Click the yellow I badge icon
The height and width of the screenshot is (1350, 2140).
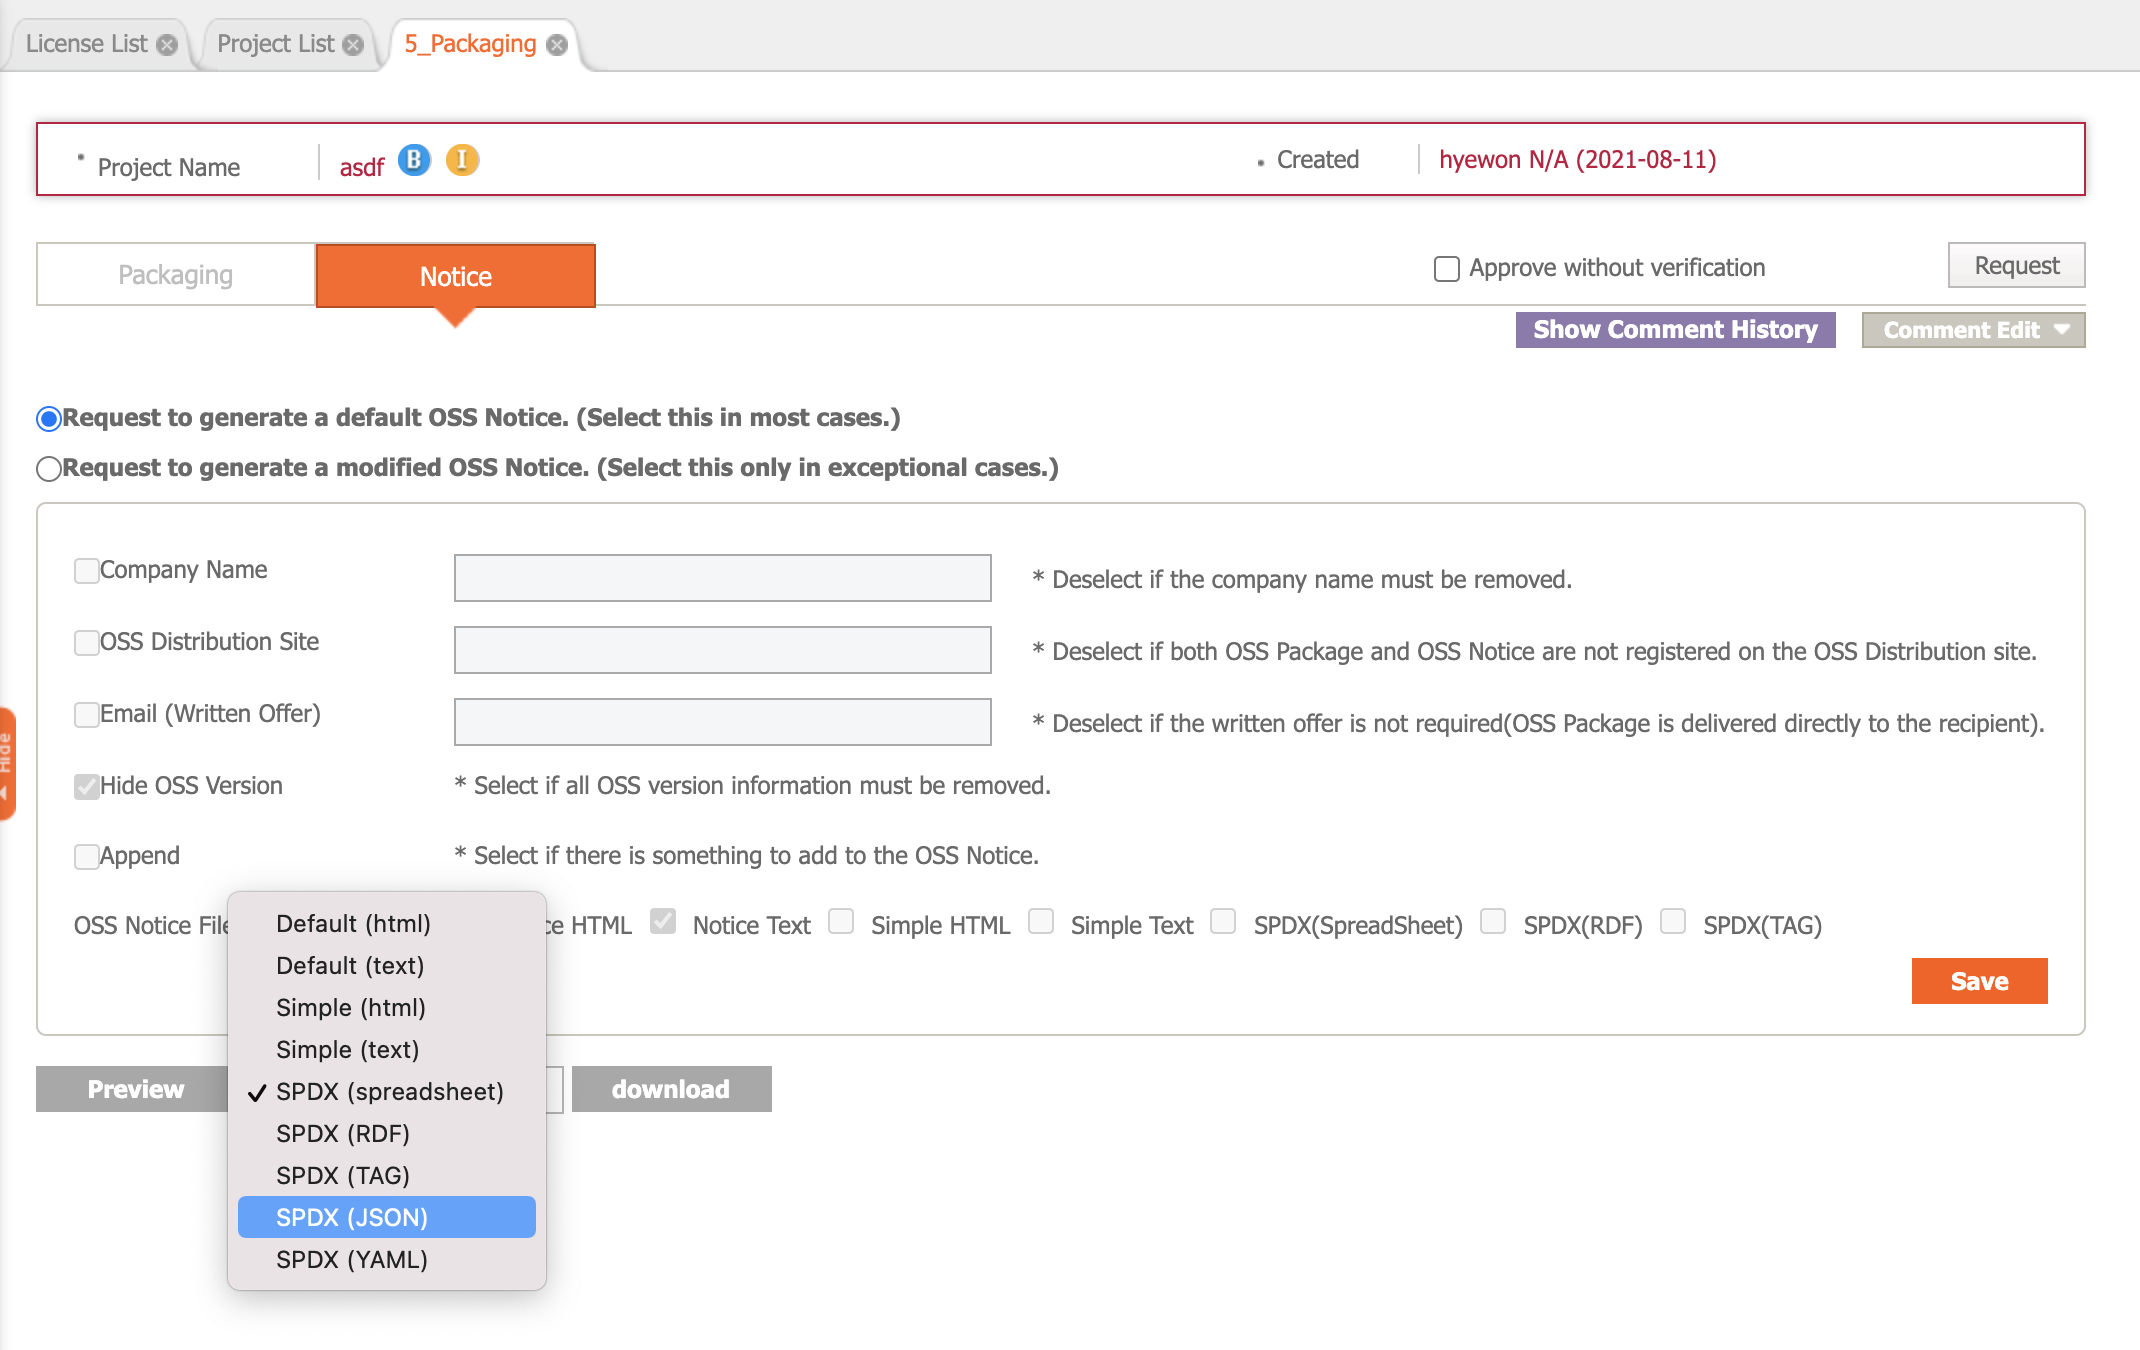(x=462, y=160)
